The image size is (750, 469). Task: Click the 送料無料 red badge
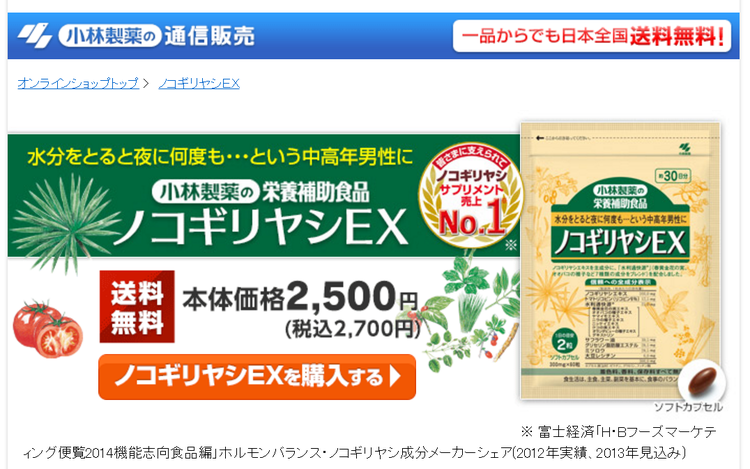pos(137,306)
